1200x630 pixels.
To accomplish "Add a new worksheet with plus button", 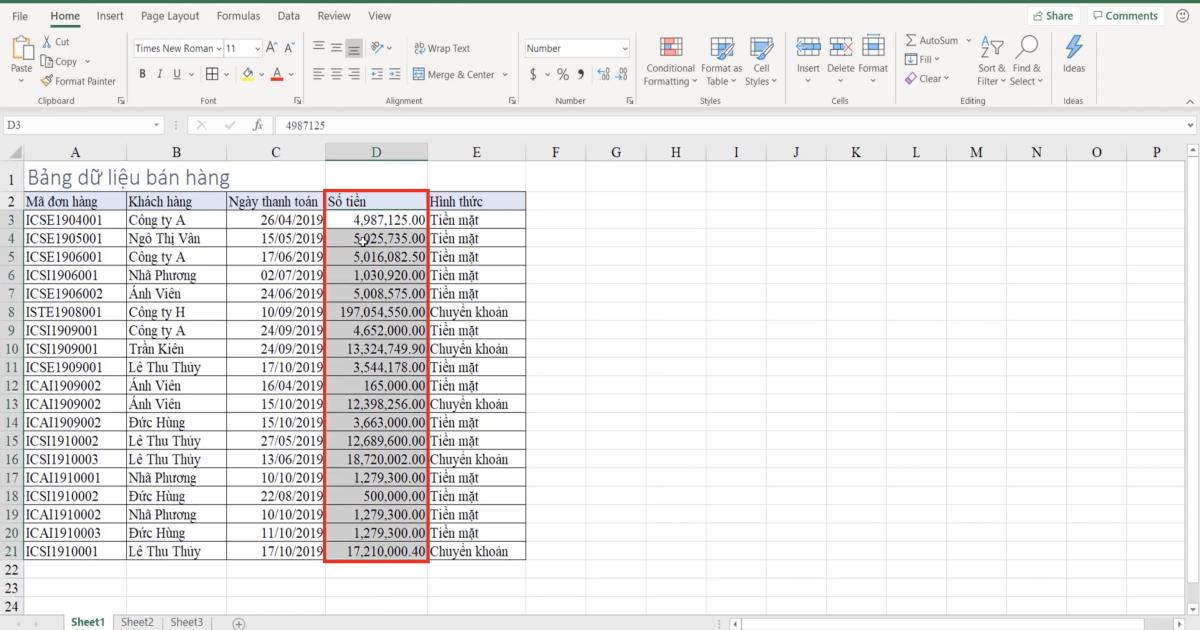I will [x=238, y=622].
